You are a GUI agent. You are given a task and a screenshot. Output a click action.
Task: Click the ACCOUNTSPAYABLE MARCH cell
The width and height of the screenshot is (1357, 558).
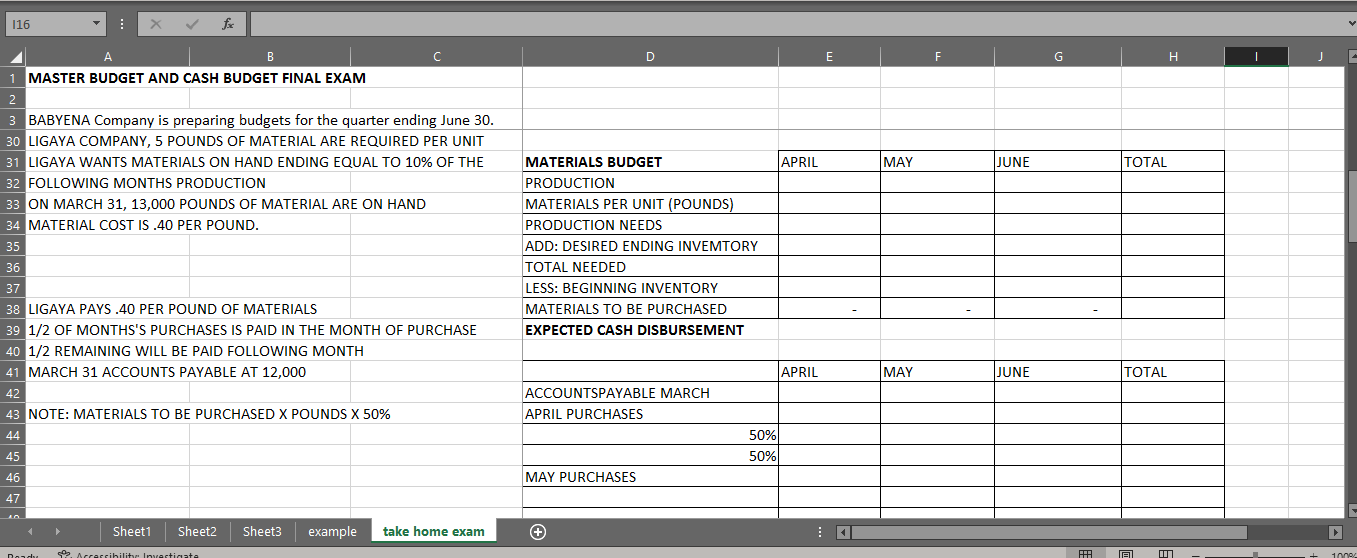click(x=650, y=393)
